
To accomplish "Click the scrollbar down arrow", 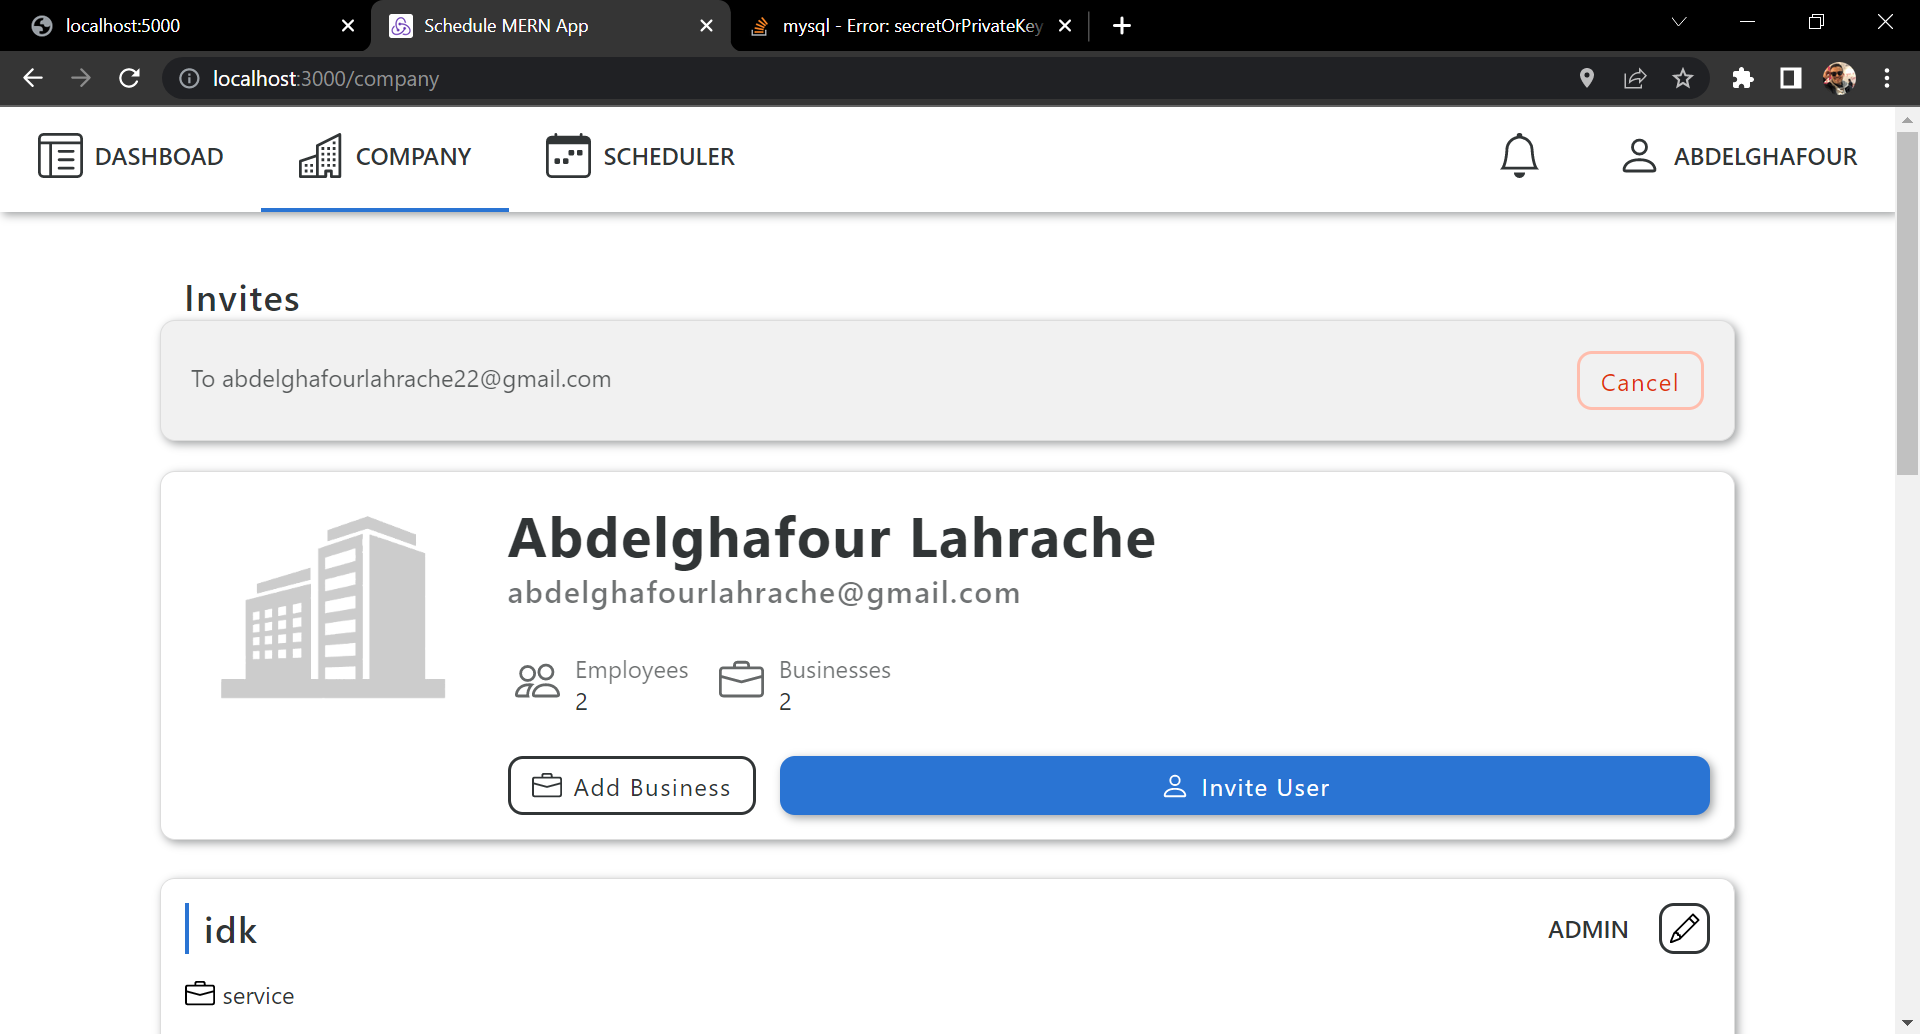I will click(x=1907, y=1023).
